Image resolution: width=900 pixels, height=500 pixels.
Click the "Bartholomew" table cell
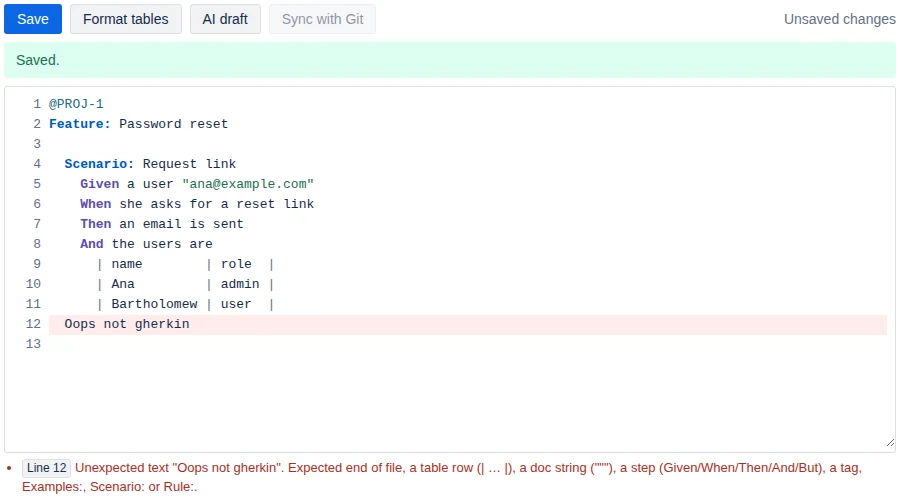[154, 304]
